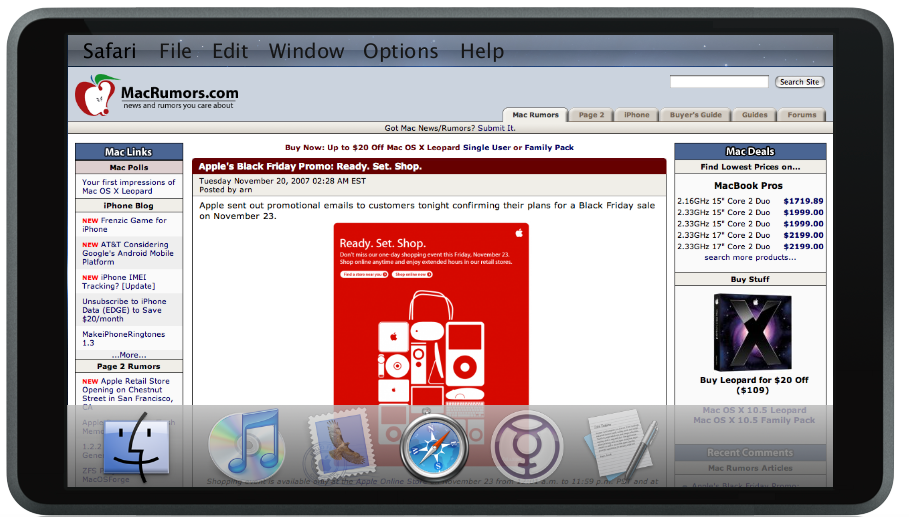Click the iPhone Blog heading
Viewport: 913px width, 517px height.
pos(128,206)
